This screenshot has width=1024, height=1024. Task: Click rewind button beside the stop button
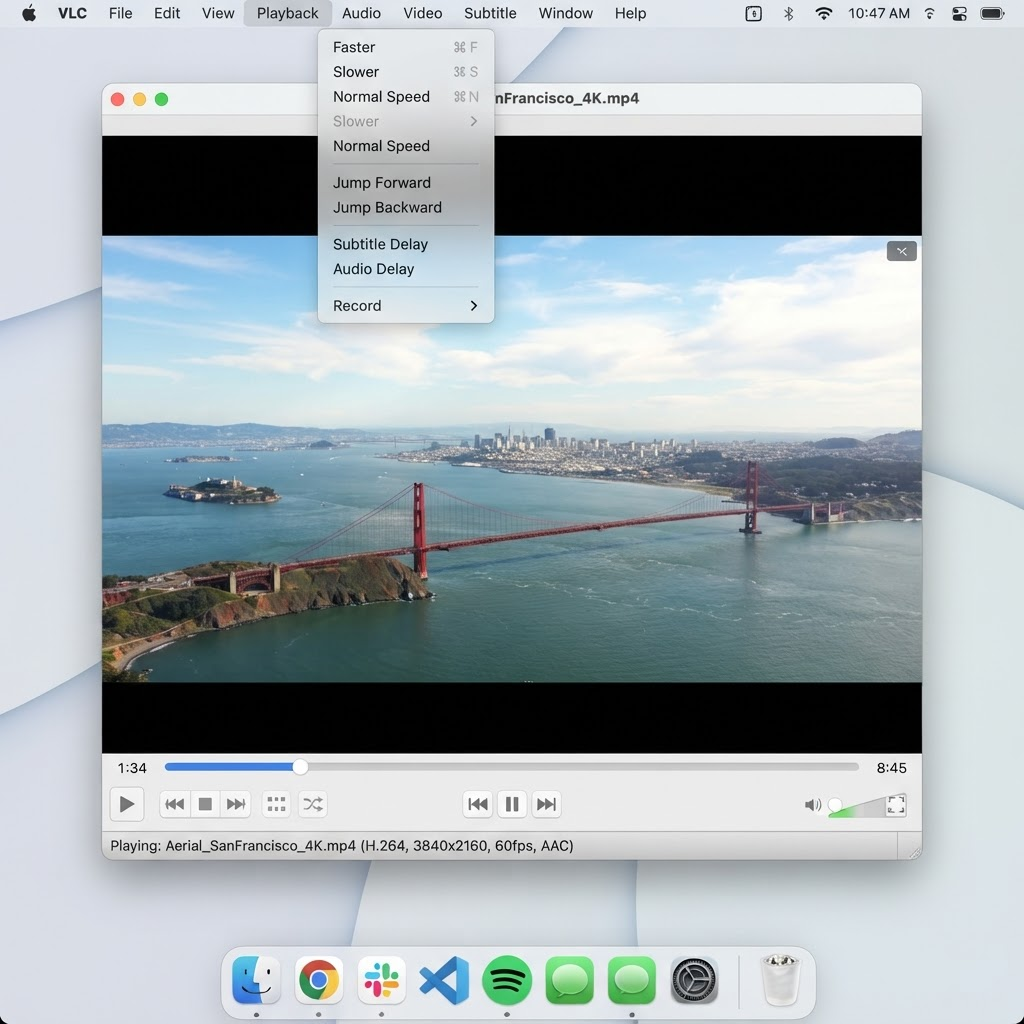(x=174, y=804)
